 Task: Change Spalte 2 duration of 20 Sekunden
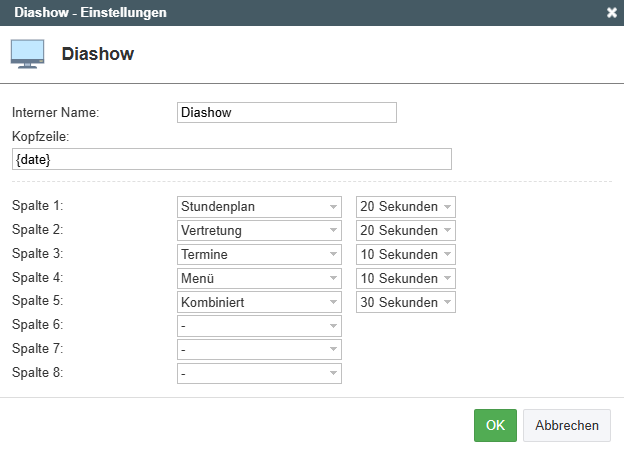pos(406,230)
